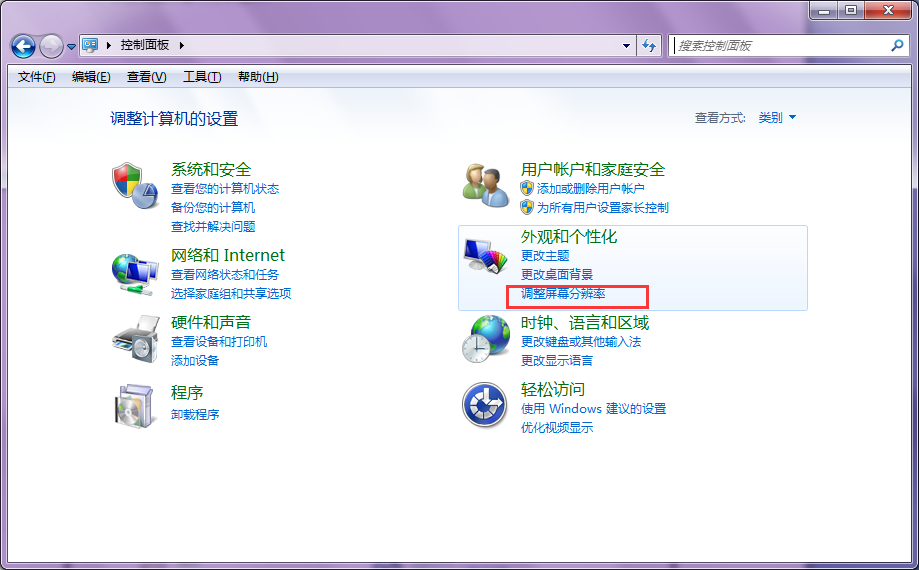
Task: Click the 系统和安全 shield icon
Action: (x=135, y=186)
